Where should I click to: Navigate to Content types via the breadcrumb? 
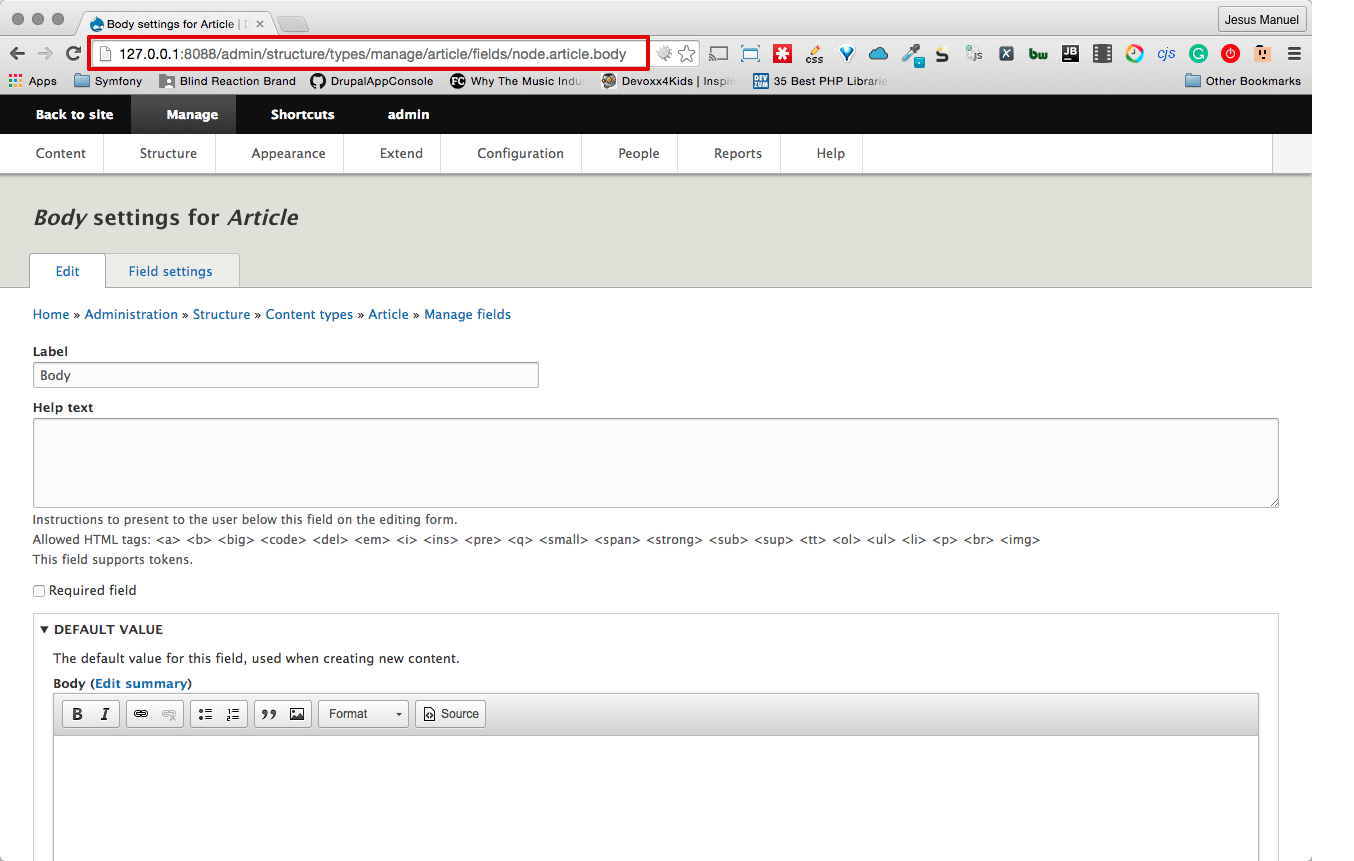tap(309, 314)
